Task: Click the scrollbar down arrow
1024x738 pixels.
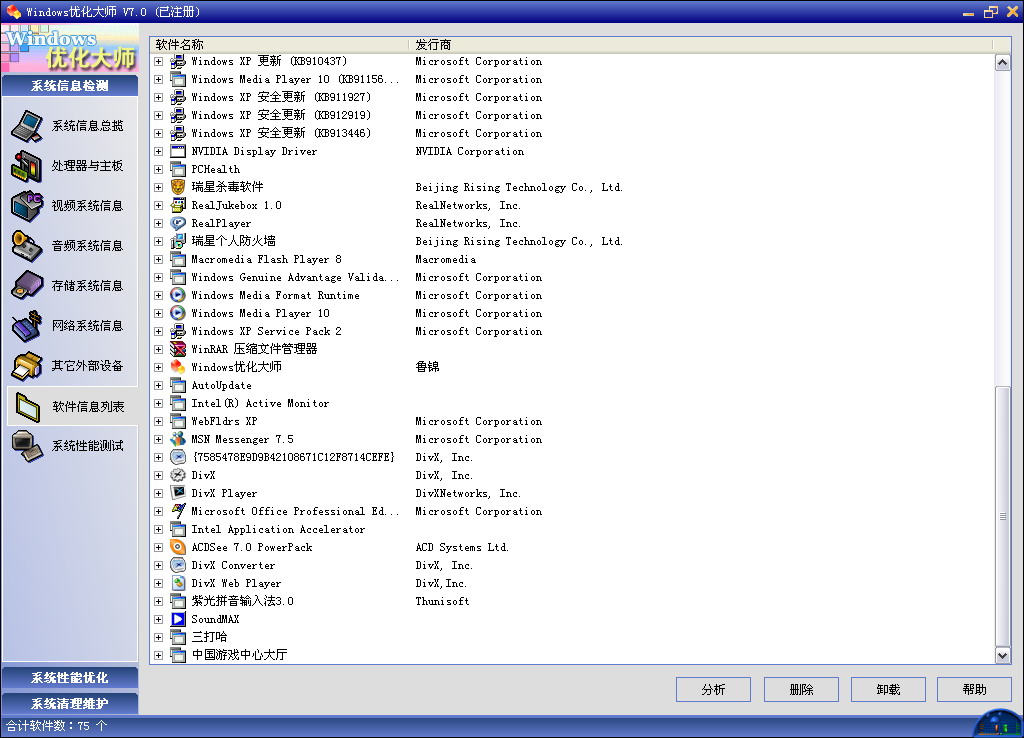Action: point(1002,655)
